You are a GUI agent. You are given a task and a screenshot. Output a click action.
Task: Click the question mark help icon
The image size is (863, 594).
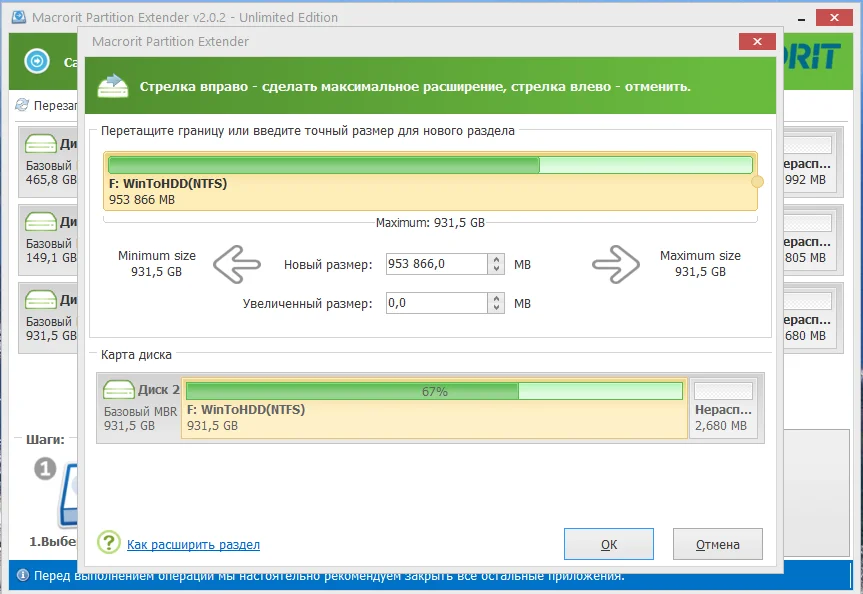pos(109,542)
